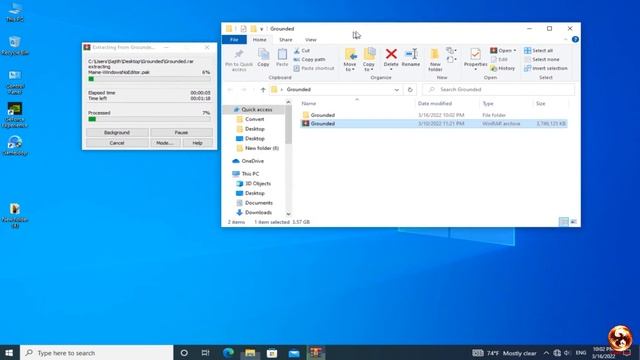This screenshot has width=640, height=360.
Task: Click Help button in WinRAR dialog
Action: tap(198, 143)
